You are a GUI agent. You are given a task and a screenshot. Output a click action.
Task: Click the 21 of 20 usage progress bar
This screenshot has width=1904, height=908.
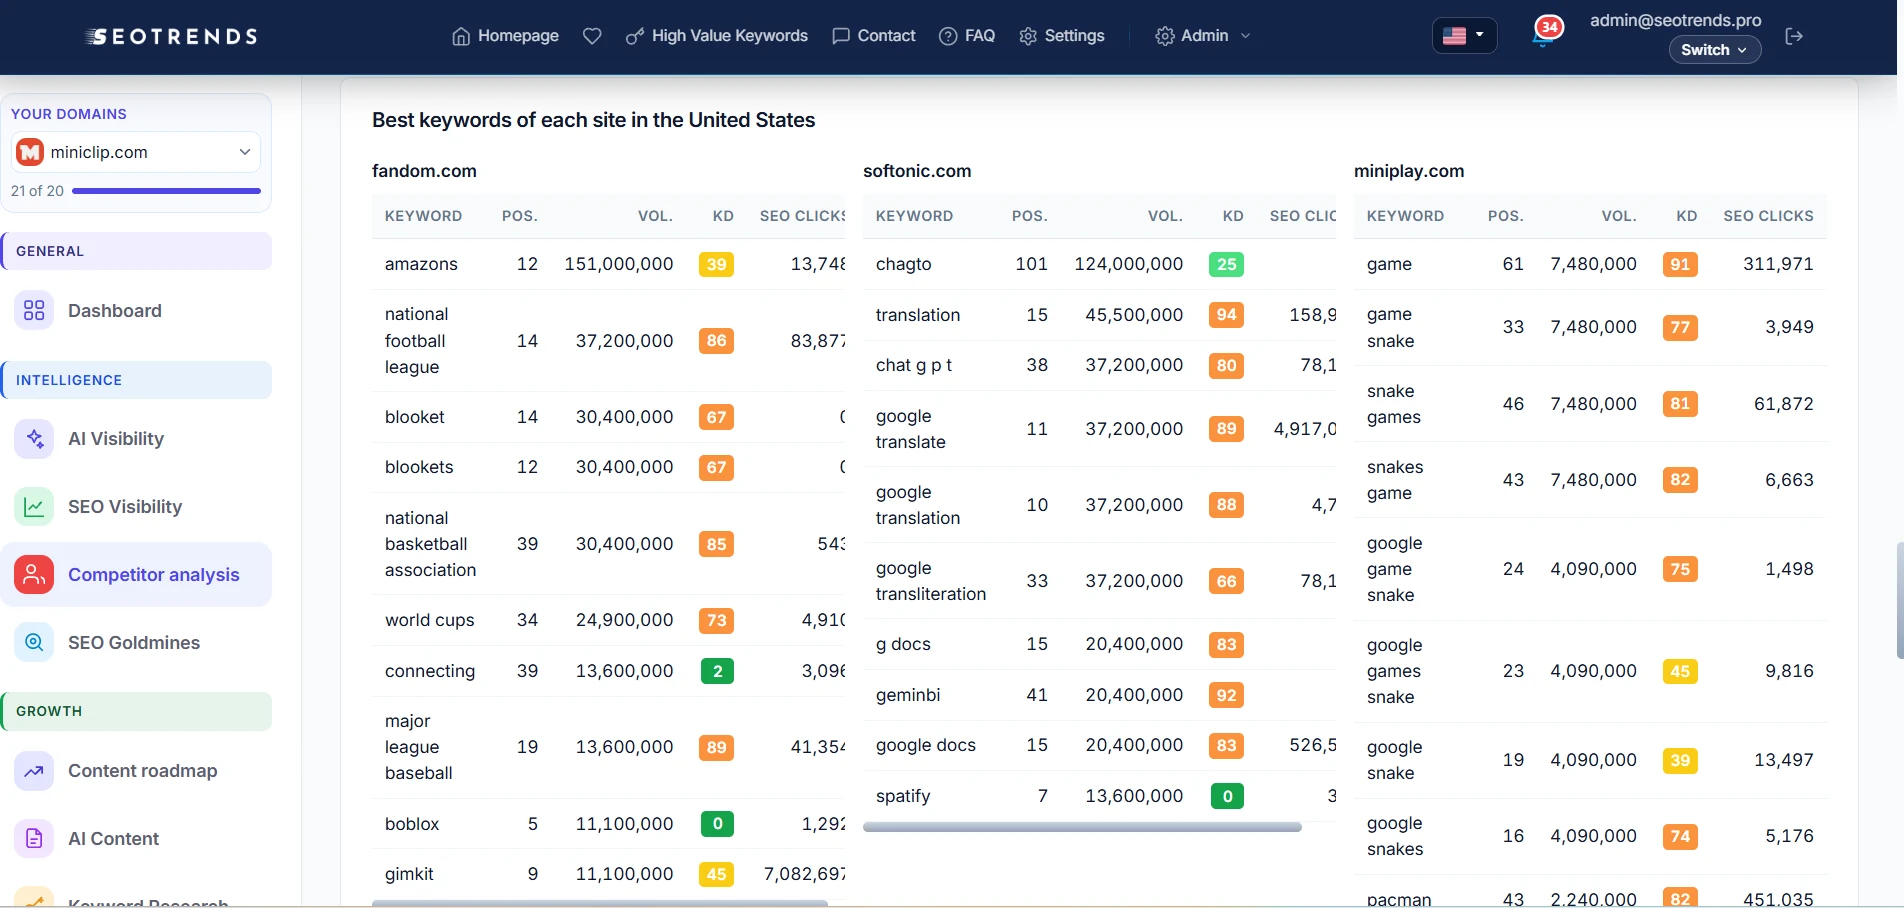click(166, 191)
